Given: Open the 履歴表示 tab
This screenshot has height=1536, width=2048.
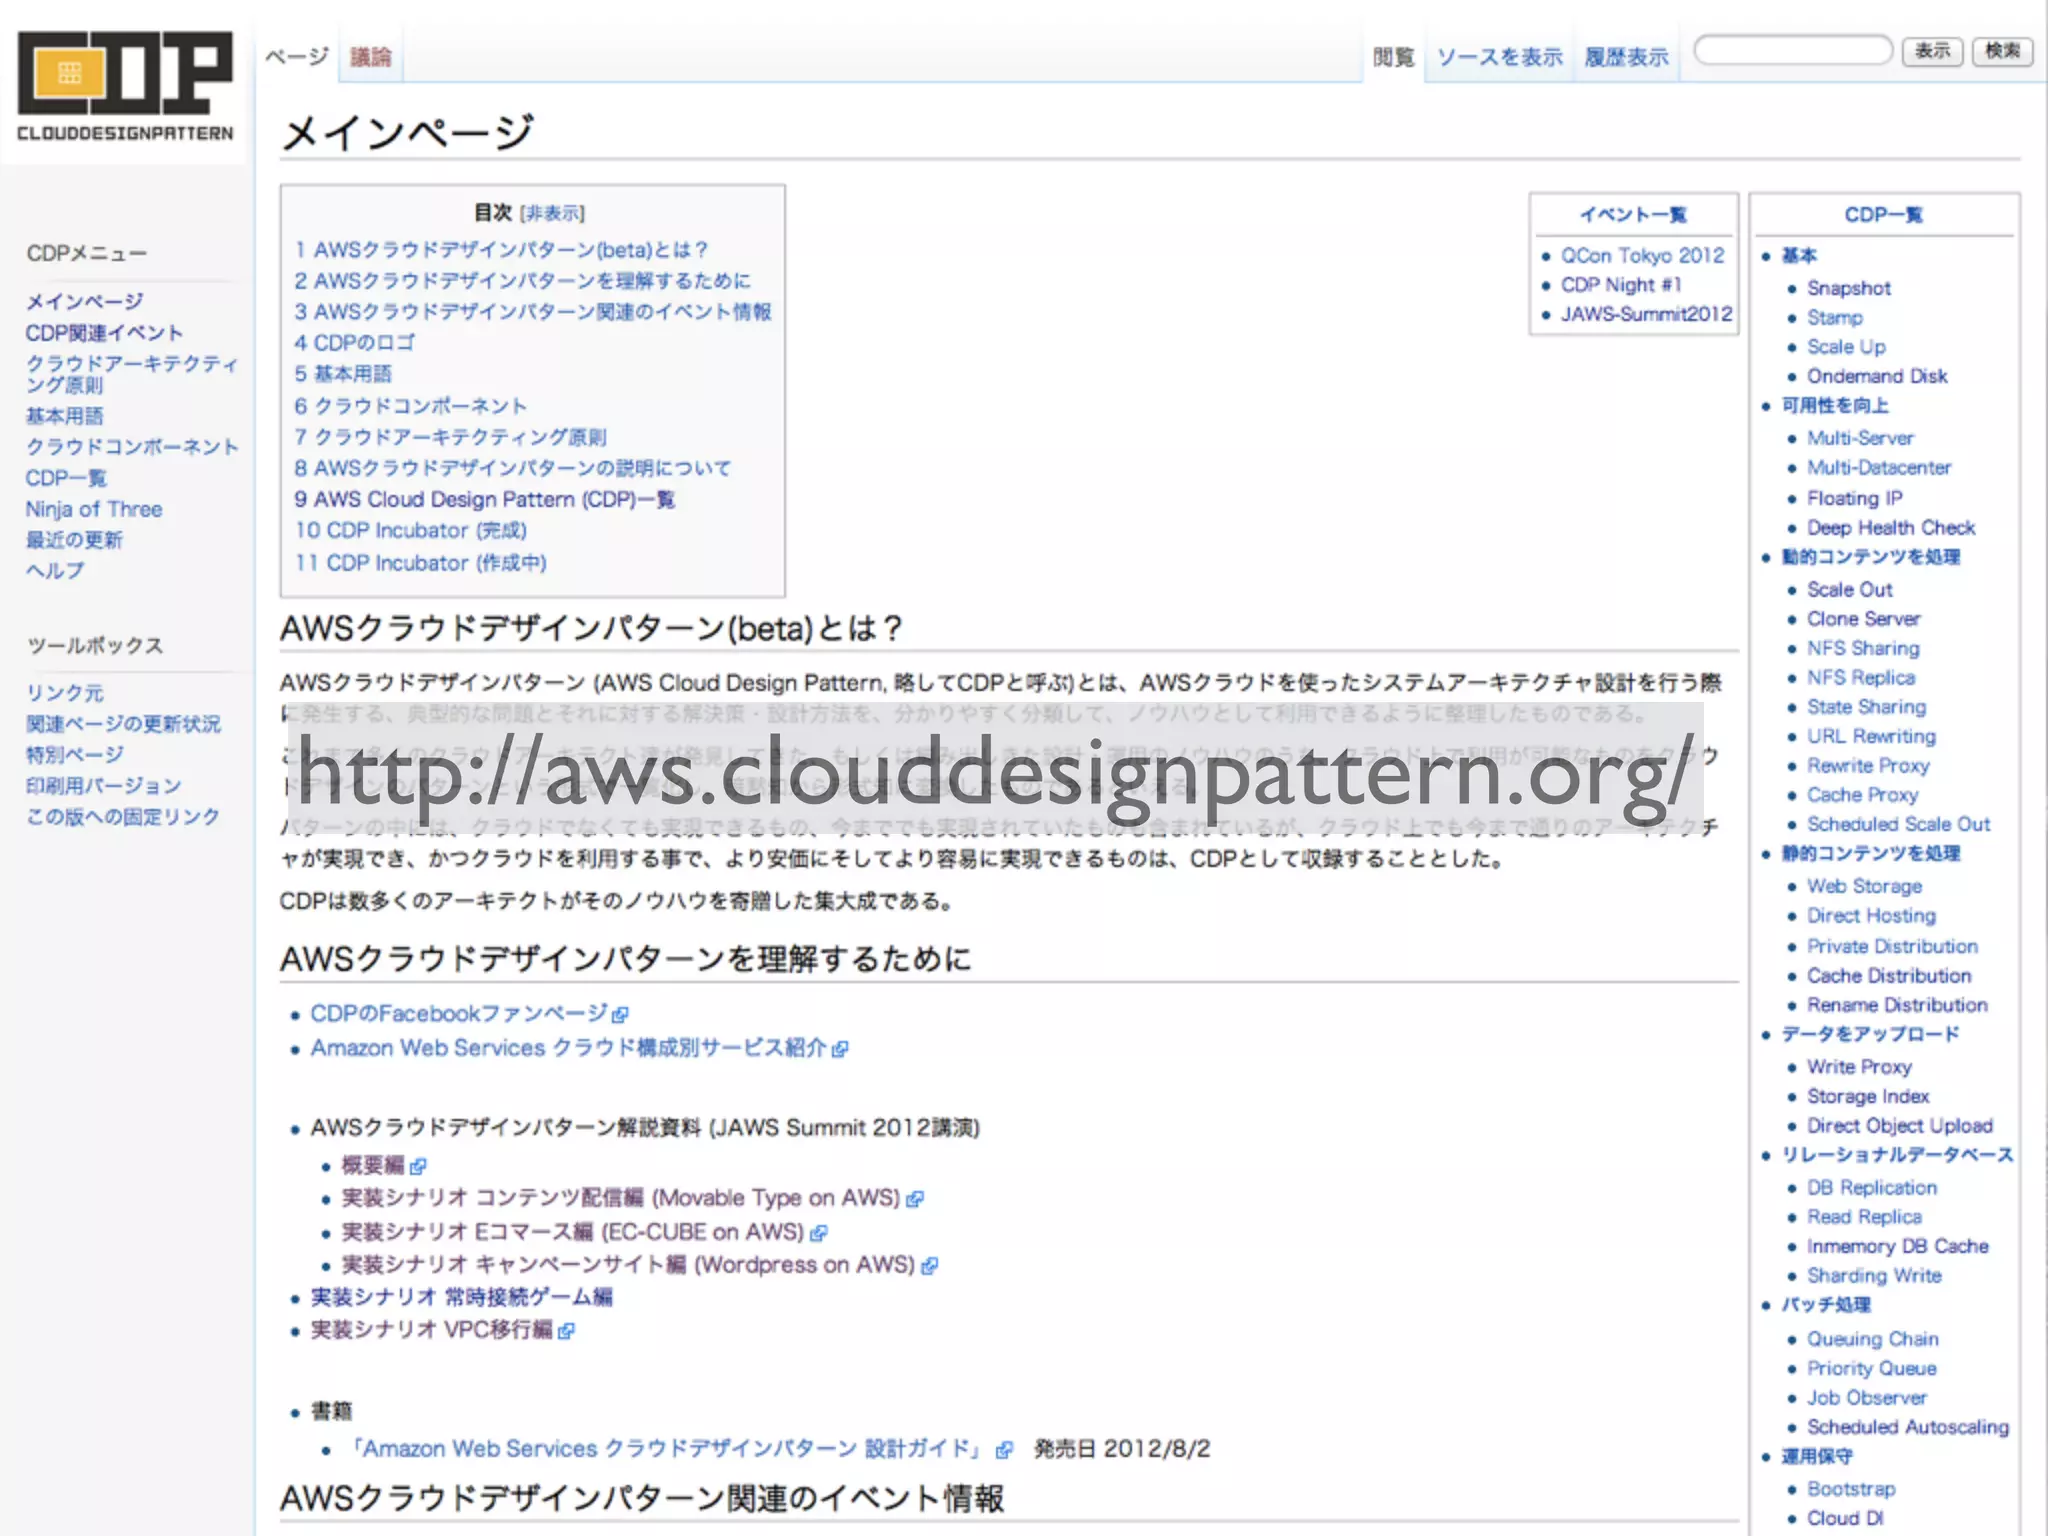Looking at the screenshot, I should (1626, 57).
